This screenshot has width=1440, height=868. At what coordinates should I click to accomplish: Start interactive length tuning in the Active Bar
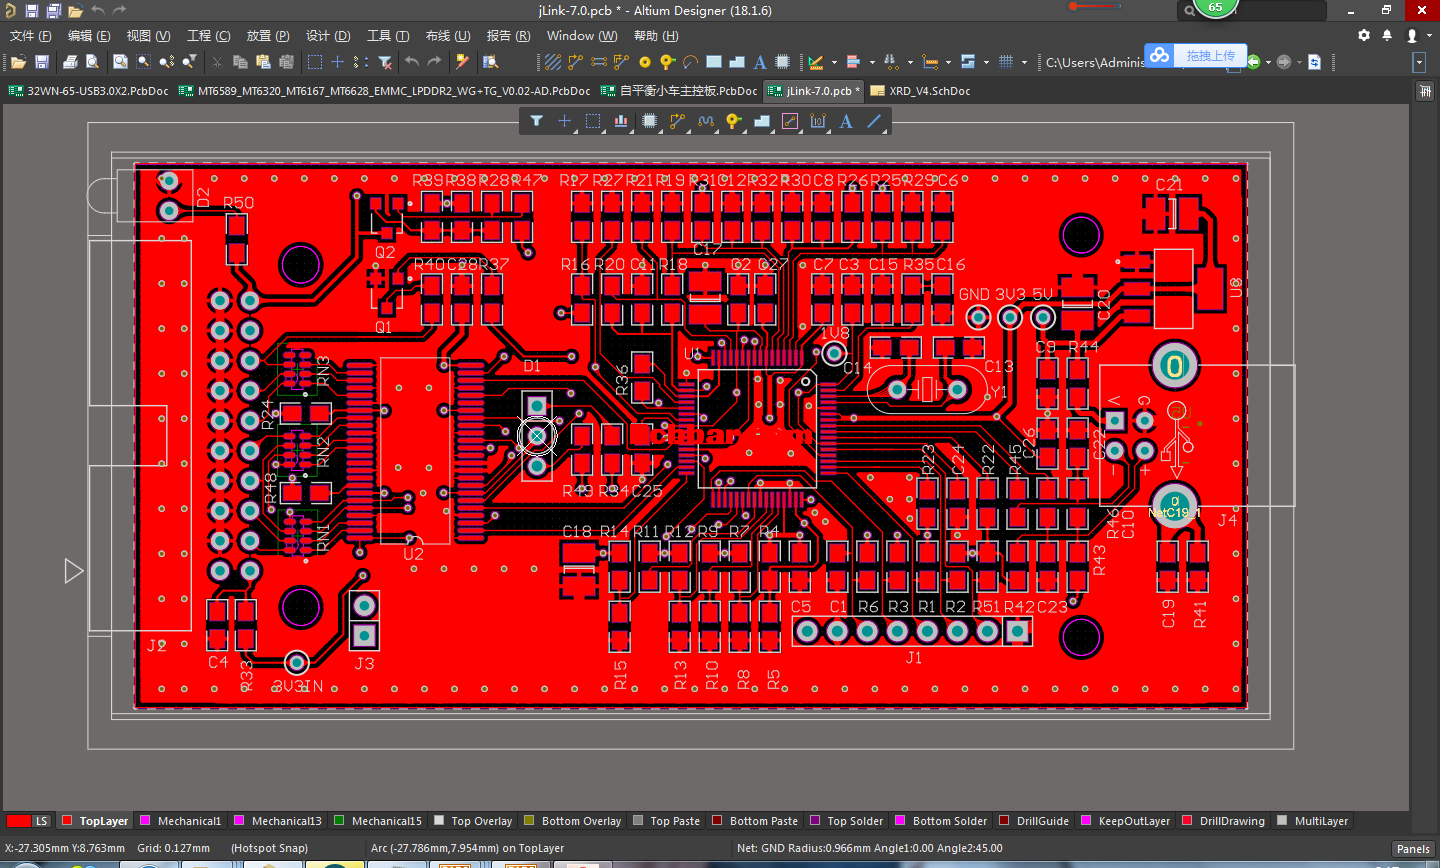[x=706, y=121]
